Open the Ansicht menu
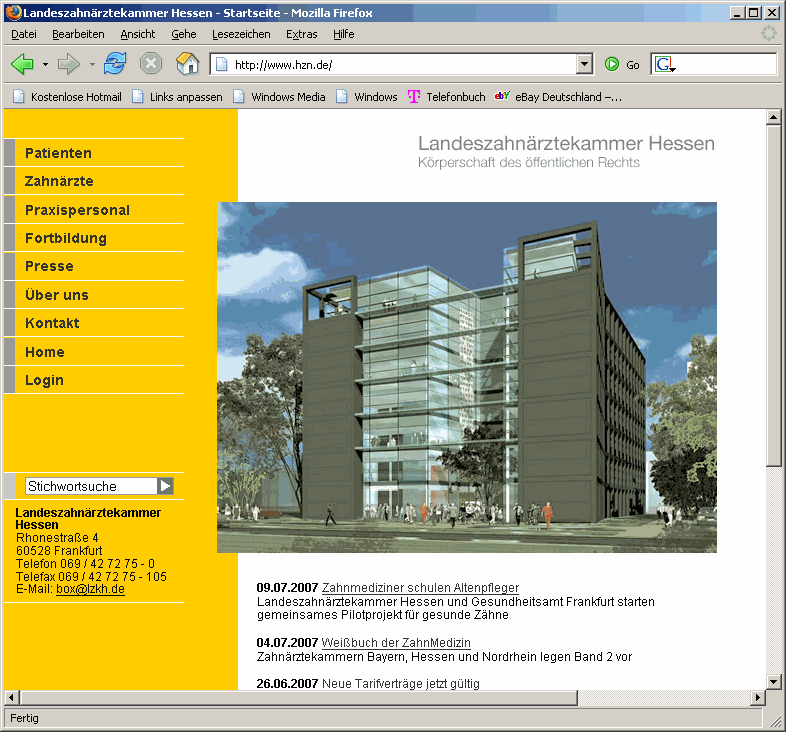 coord(138,34)
